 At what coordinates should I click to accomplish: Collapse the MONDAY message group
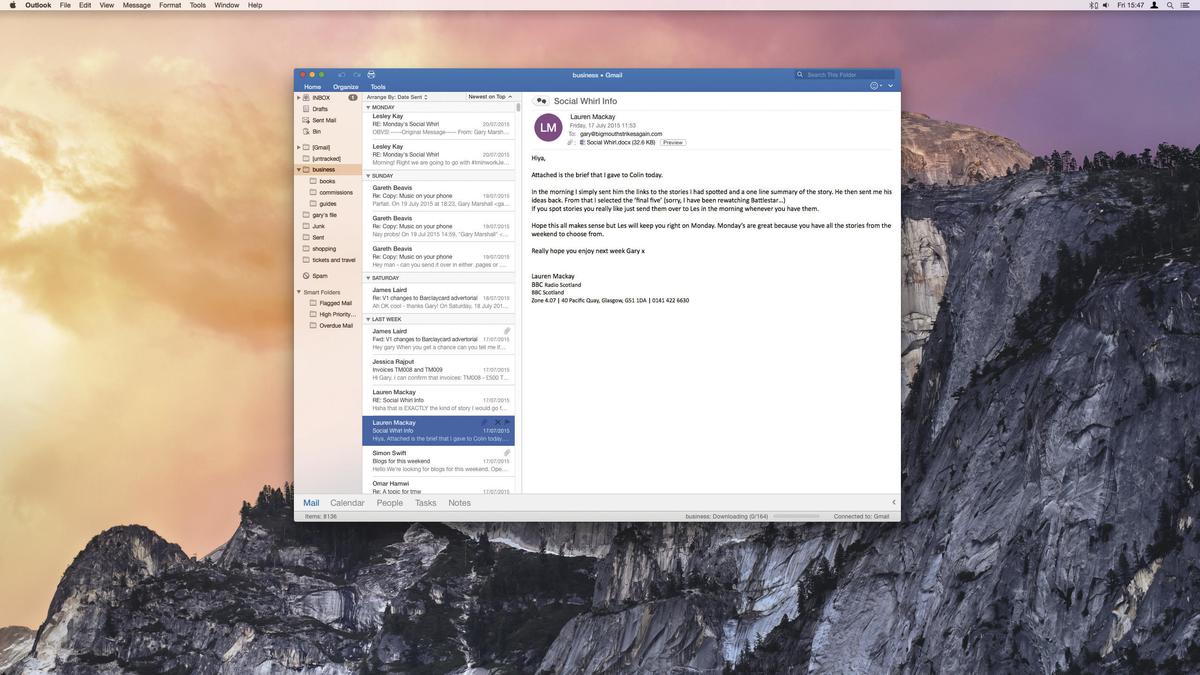click(x=368, y=107)
